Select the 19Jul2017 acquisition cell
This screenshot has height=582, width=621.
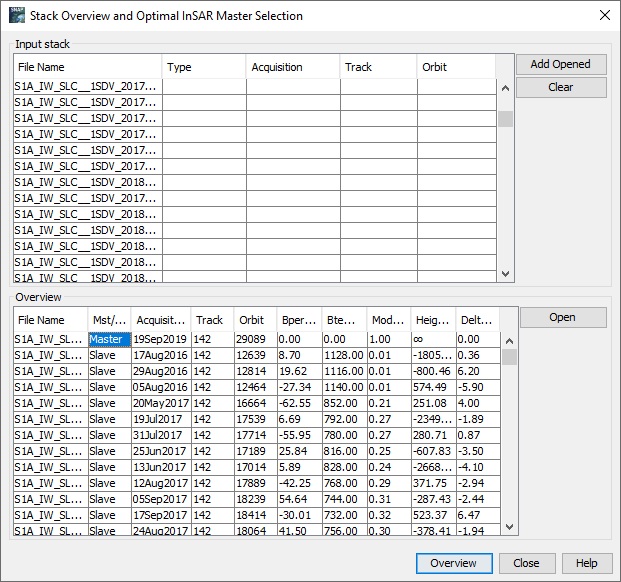tap(161, 419)
